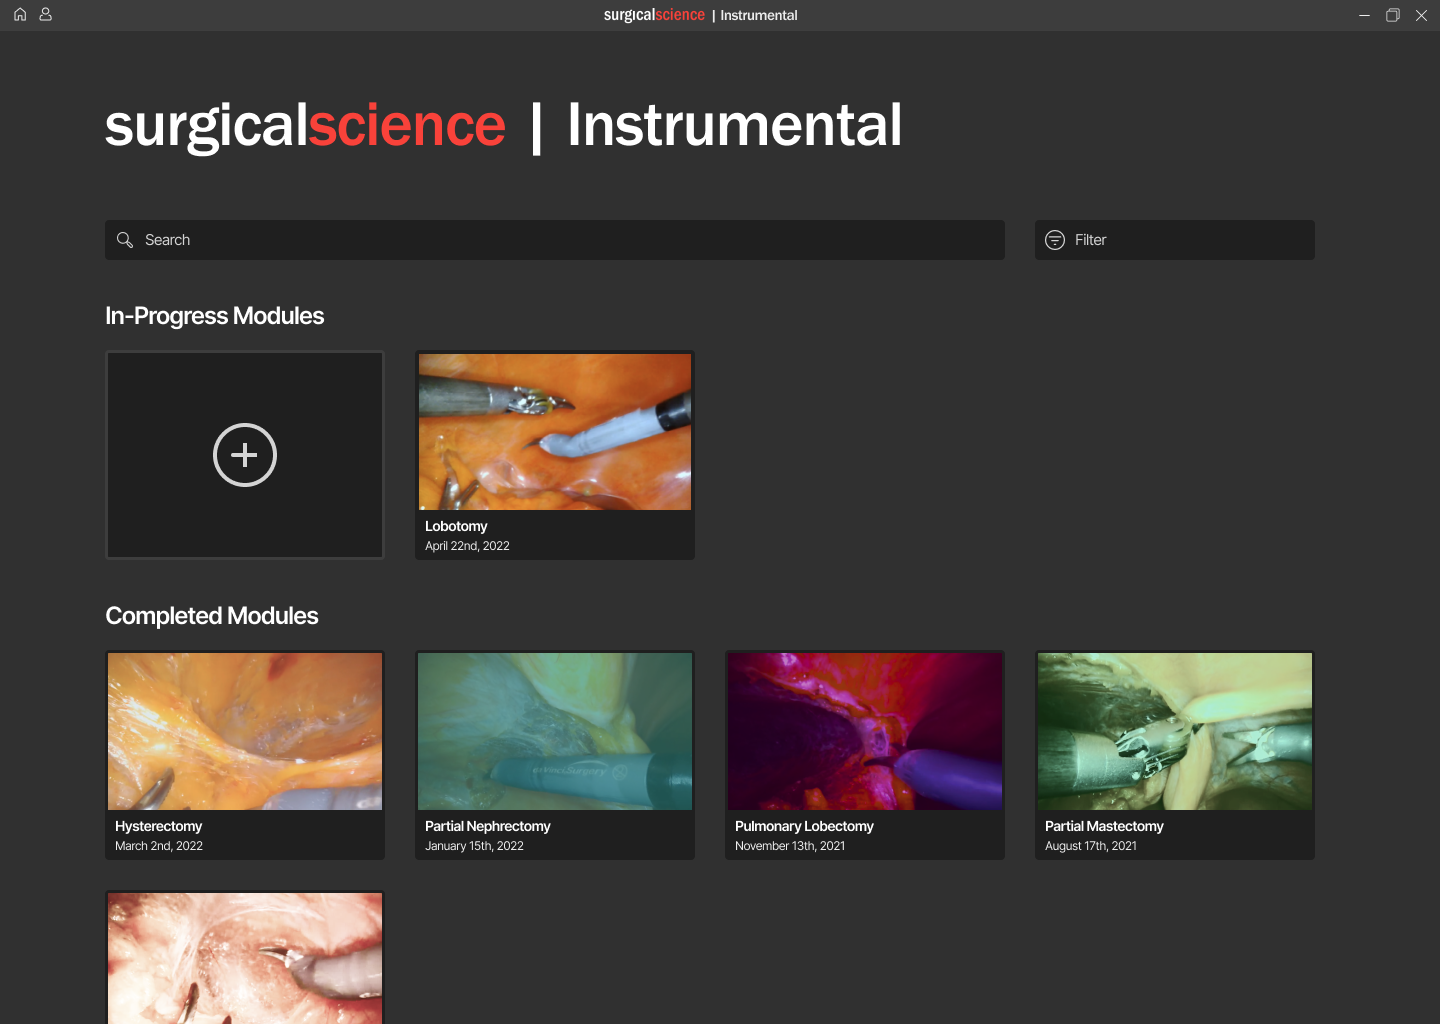This screenshot has height=1024, width=1440.
Task: Open the partially visible bottom module thumbnail
Action: (x=245, y=958)
